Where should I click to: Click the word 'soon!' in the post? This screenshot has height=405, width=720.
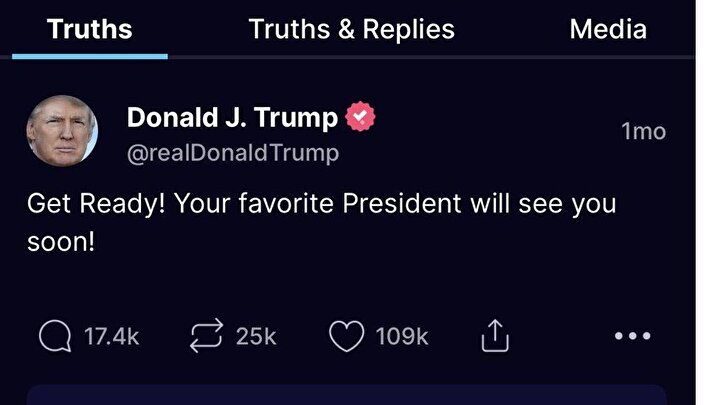(60, 243)
